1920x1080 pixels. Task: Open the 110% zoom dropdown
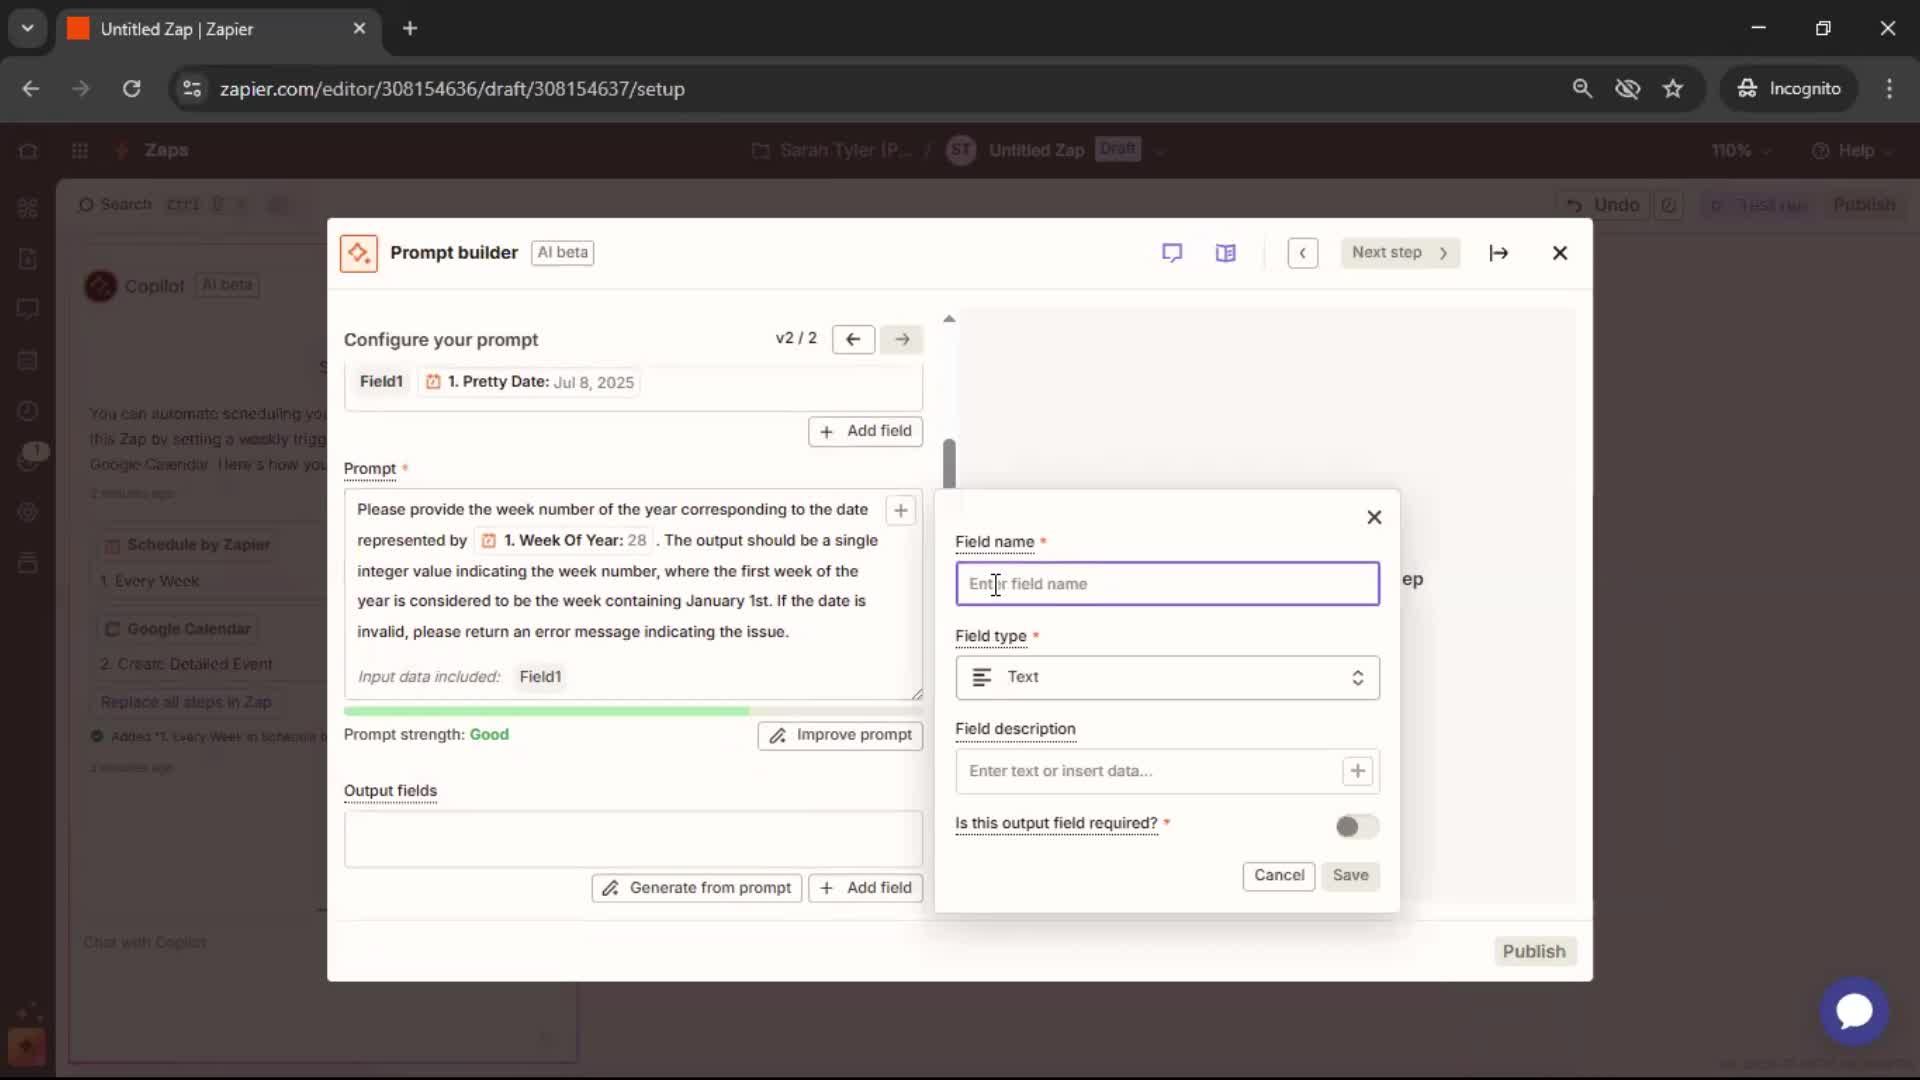1739,151
